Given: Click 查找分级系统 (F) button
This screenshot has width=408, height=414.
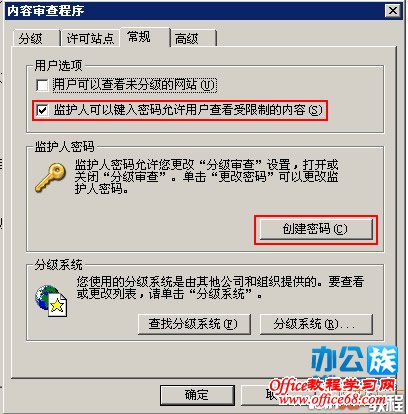Looking at the screenshot, I should coord(194,324).
